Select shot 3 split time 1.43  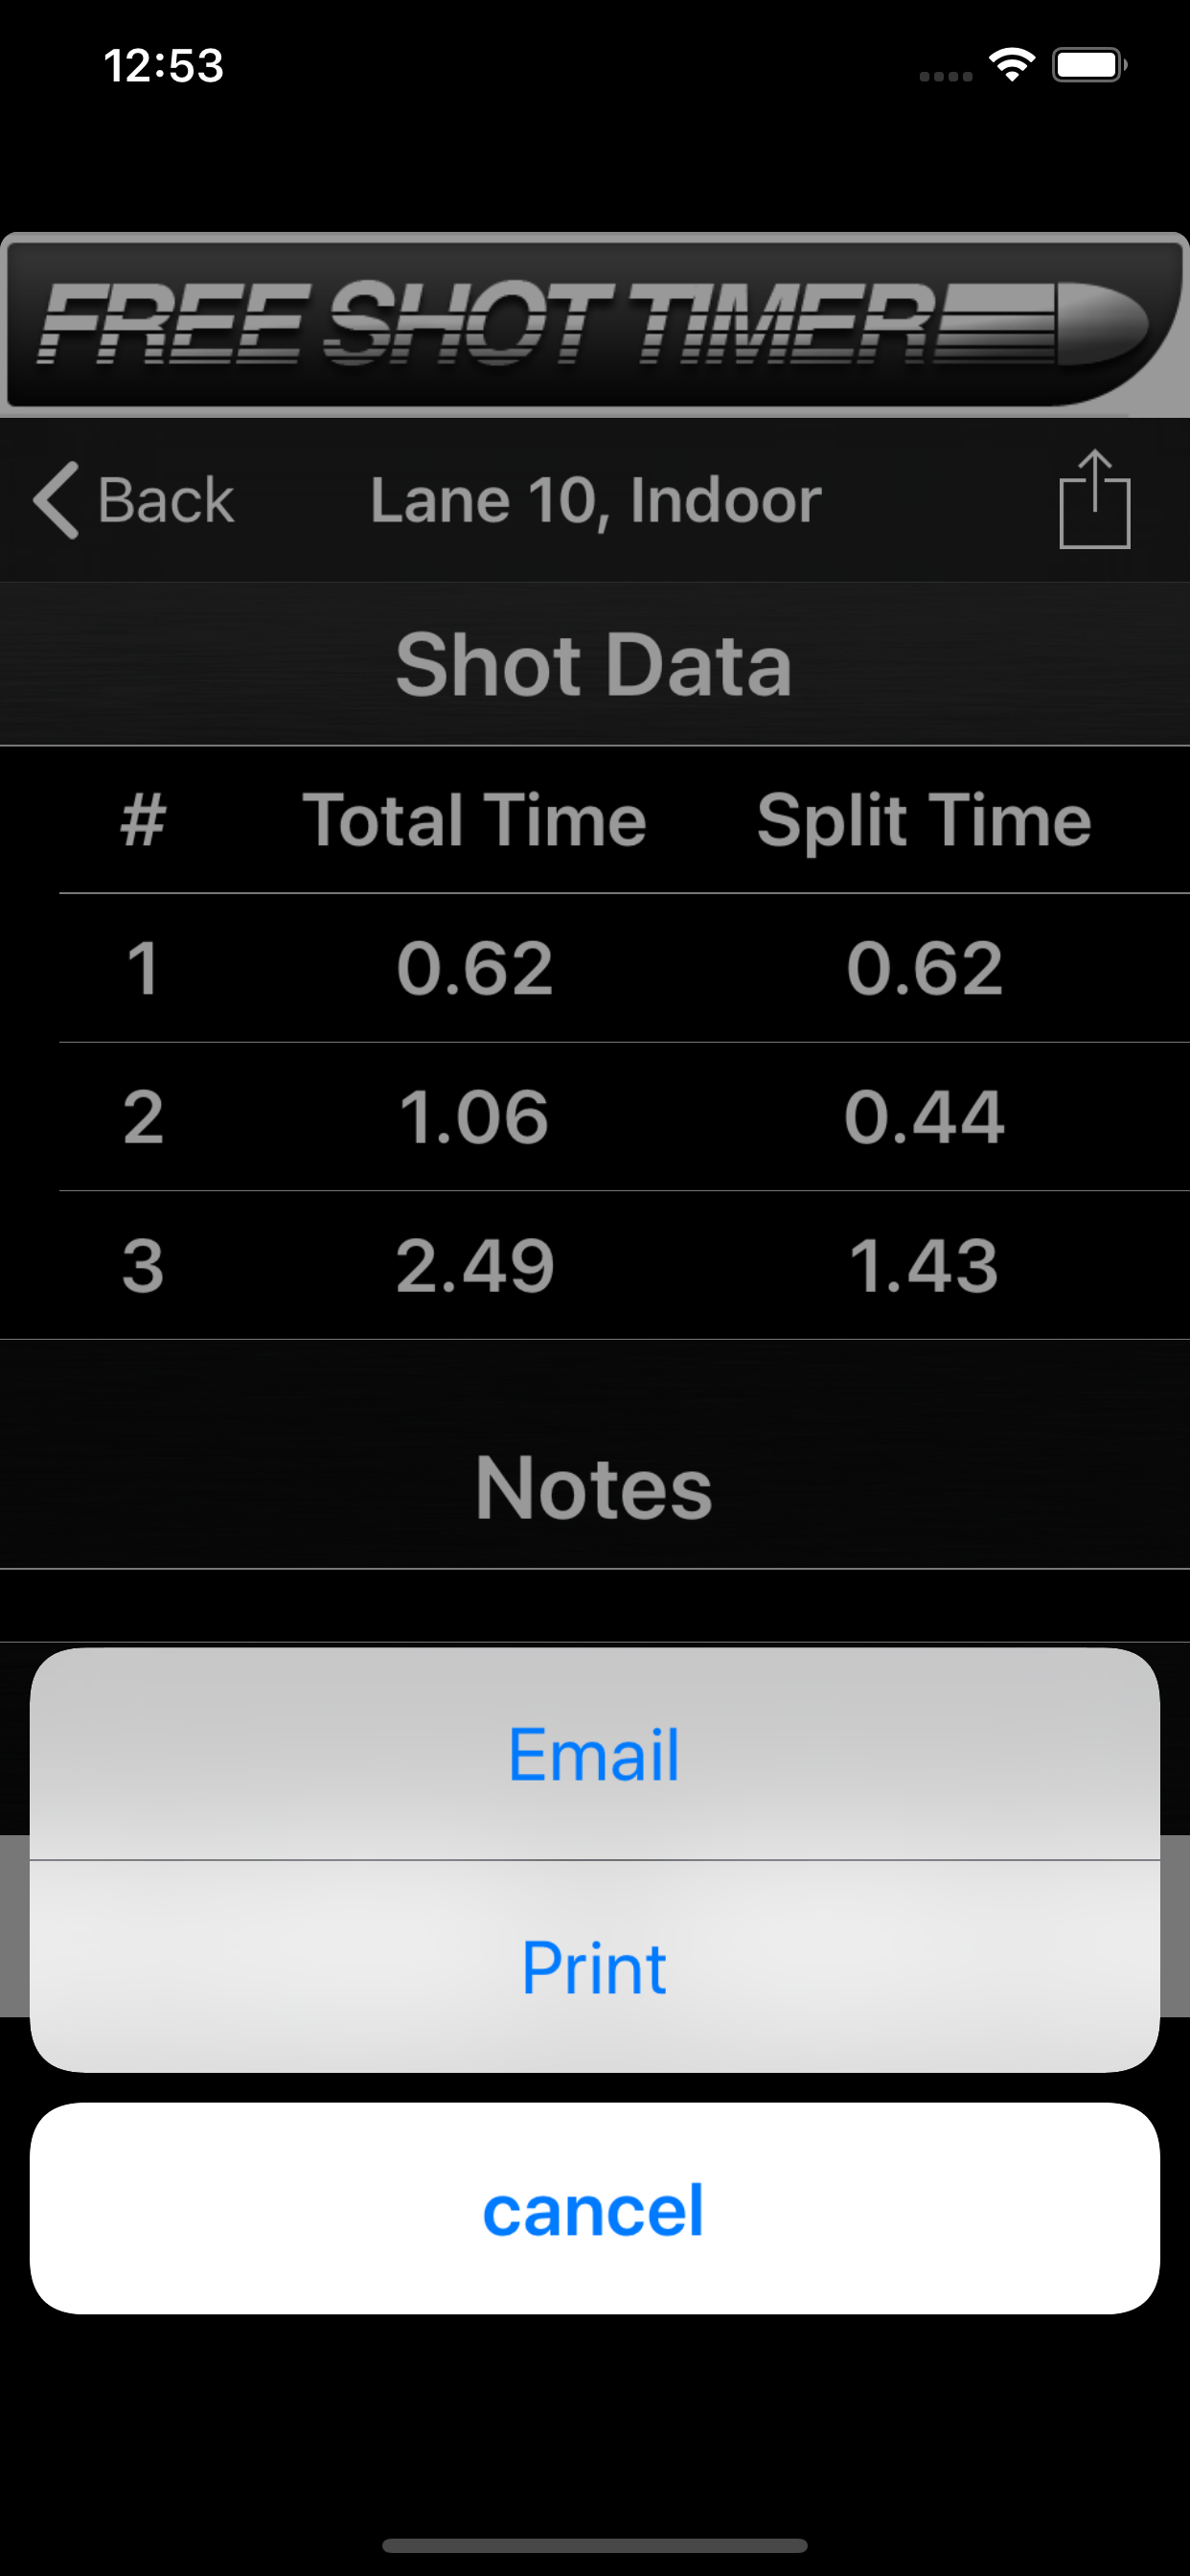tap(923, 1266)
